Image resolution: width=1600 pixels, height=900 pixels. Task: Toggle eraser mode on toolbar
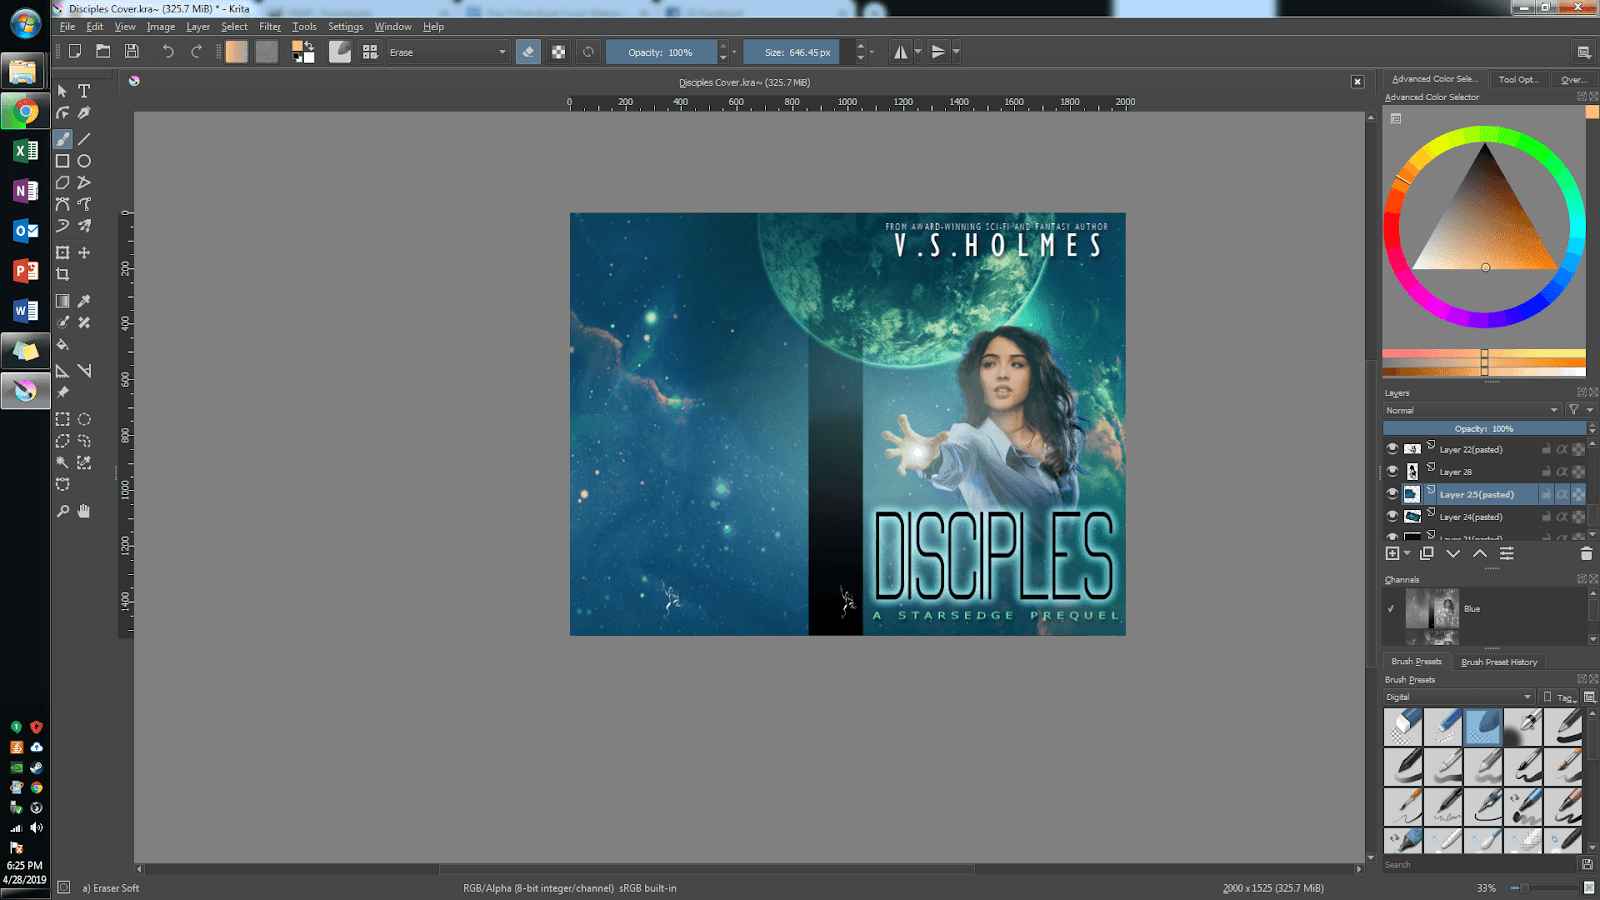point(529,52)
